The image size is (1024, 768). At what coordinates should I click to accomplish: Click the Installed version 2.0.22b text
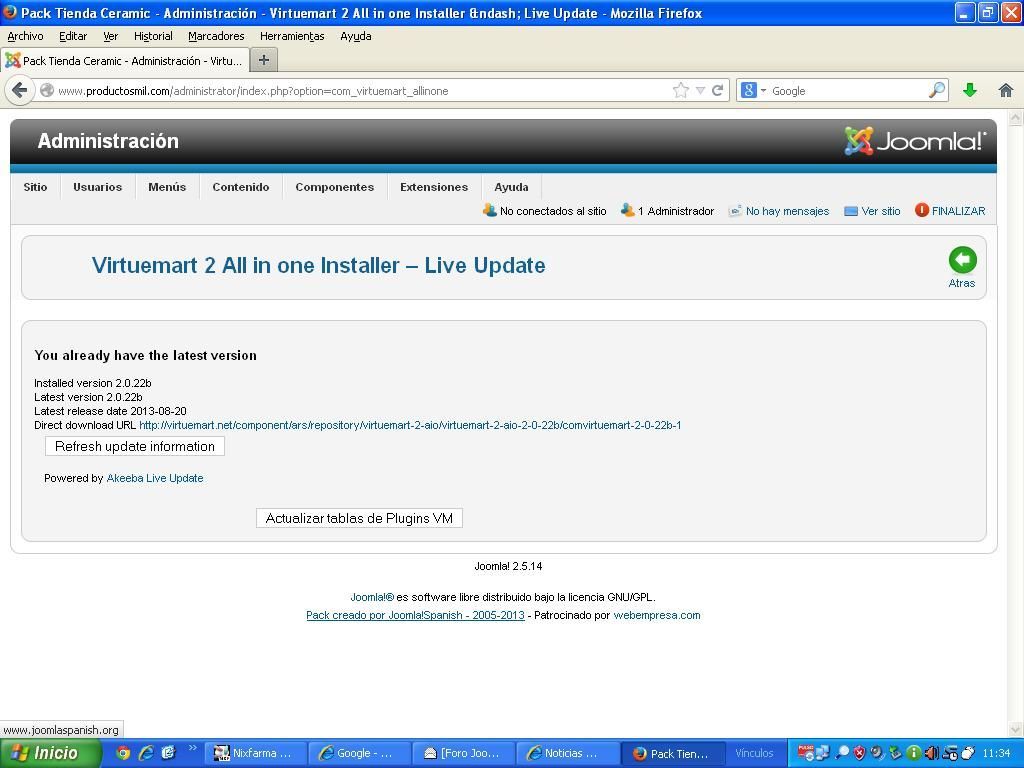tap(93, 383)
